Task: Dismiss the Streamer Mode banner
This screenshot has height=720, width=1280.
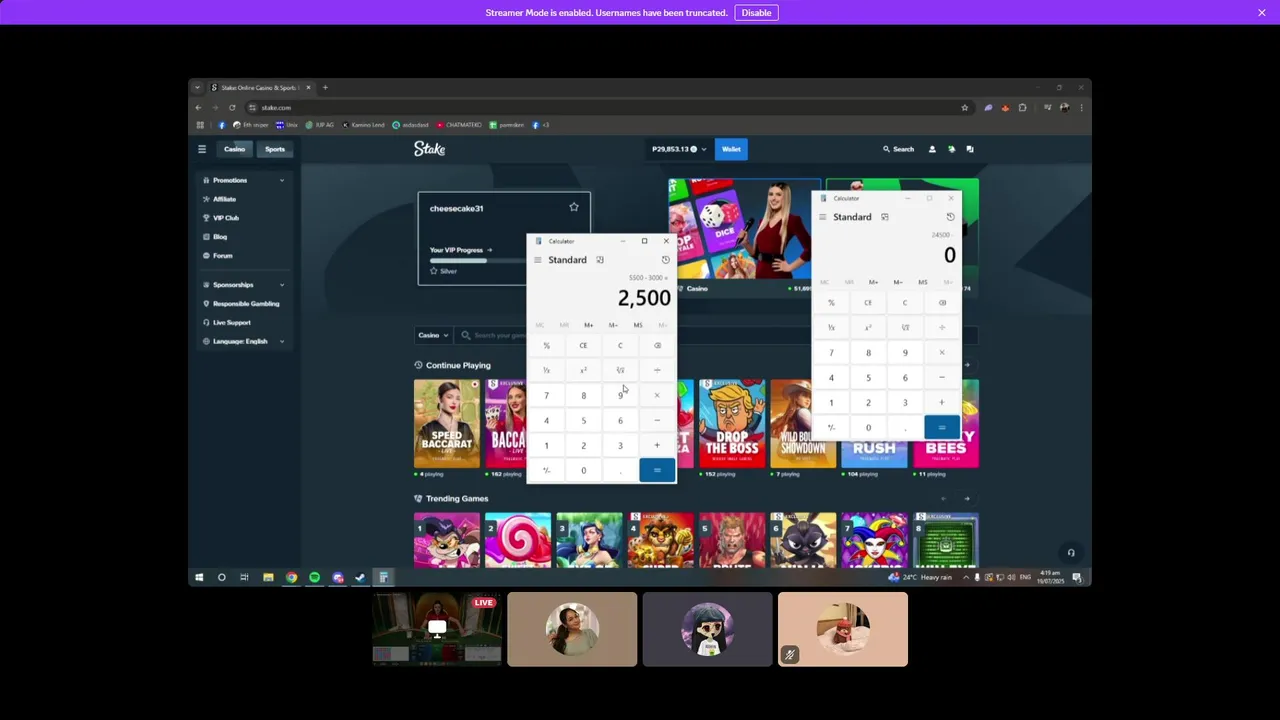Action: coord(1262,13)
